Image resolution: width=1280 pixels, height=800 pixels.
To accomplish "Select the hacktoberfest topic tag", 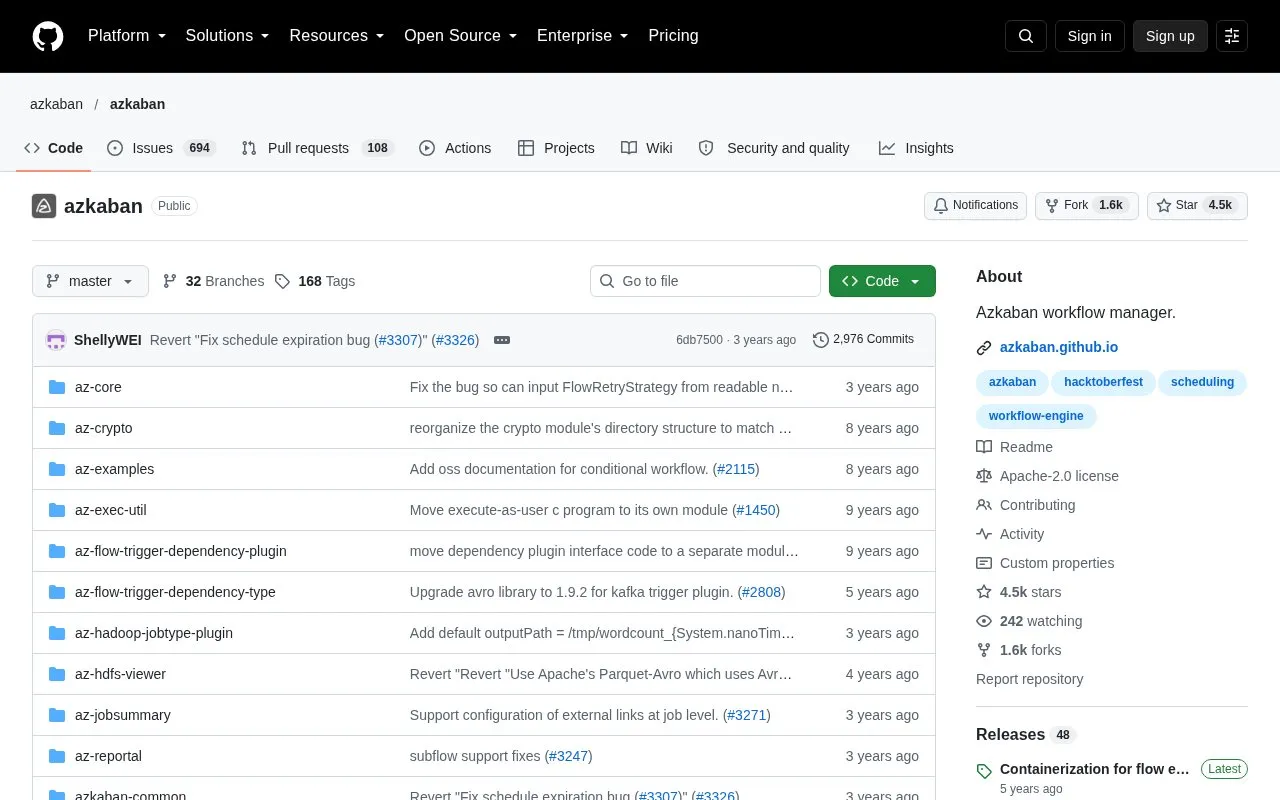I will point(1104,382).
